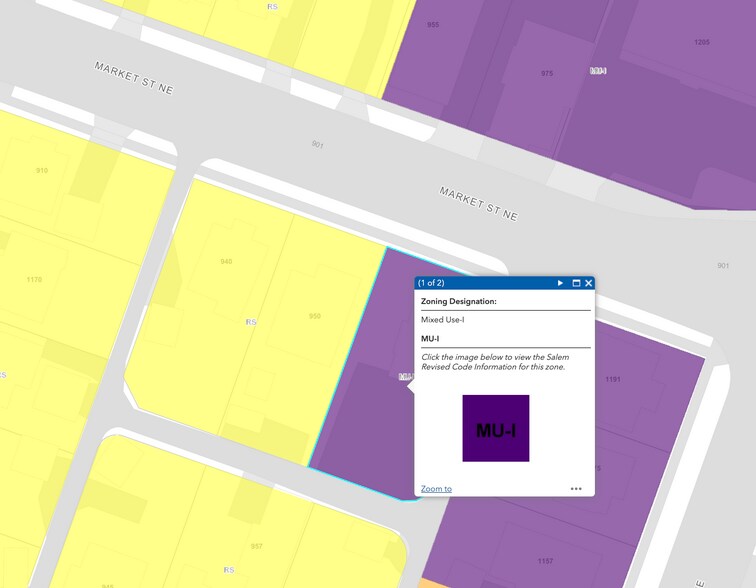The height and width of the screenshot is (588, 756).
Task: Select purple parcel 975
Action: (547, 74)
